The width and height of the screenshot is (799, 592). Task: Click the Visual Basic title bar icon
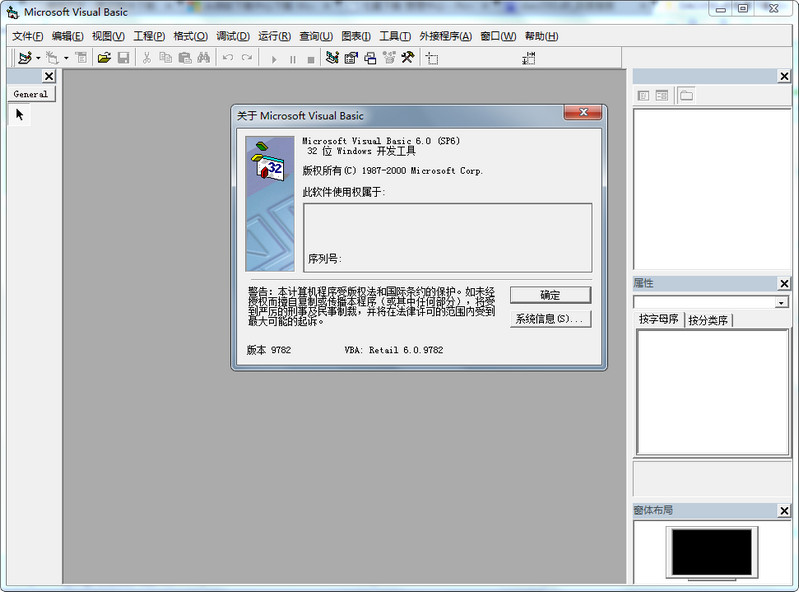click(13, 12)
